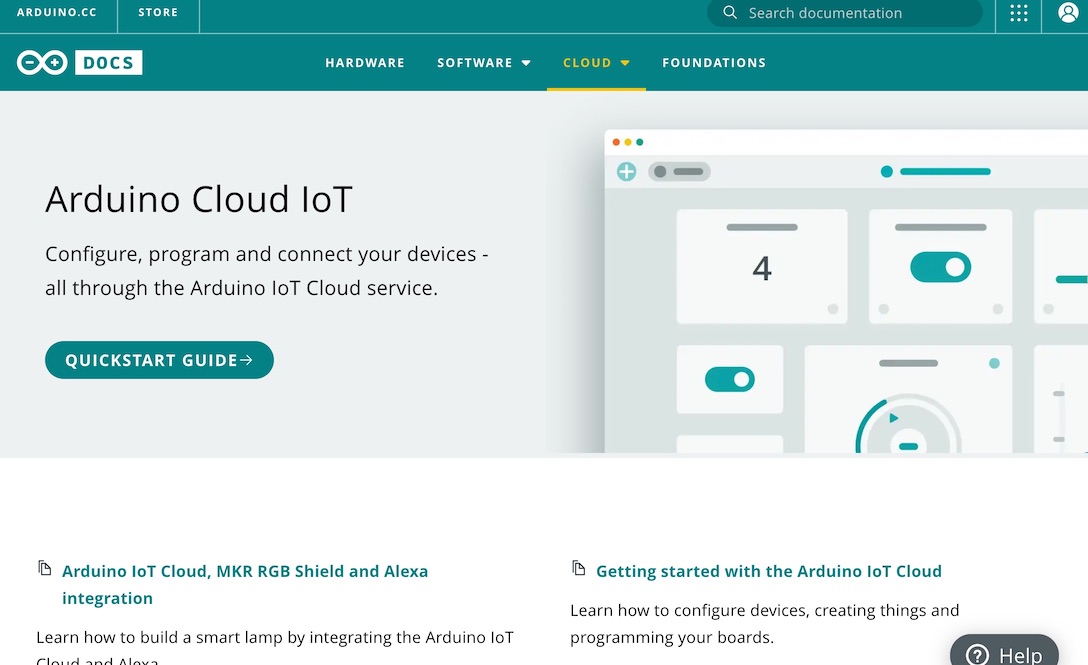Click the Help button

point(1004,654)
